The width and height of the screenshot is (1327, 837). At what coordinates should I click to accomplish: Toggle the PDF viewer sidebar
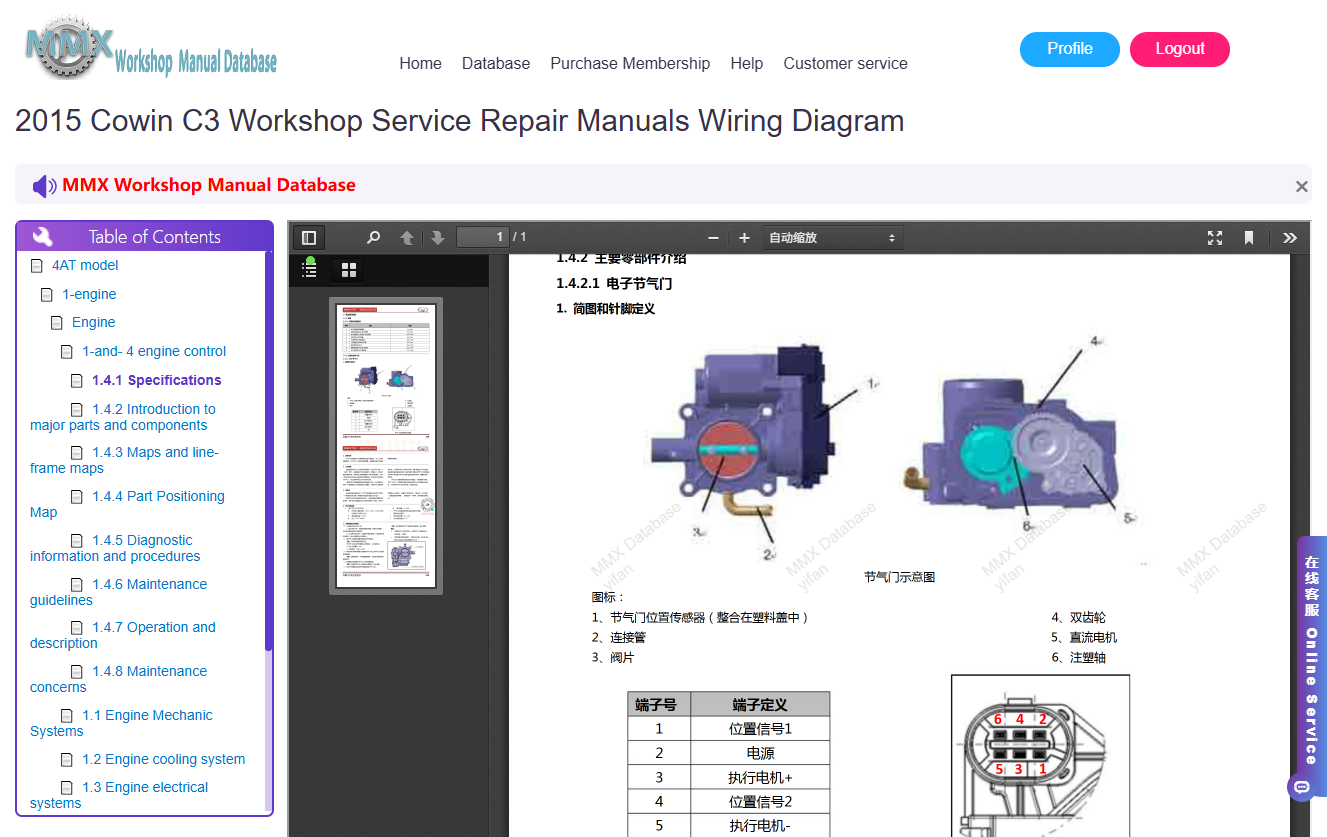309,238
